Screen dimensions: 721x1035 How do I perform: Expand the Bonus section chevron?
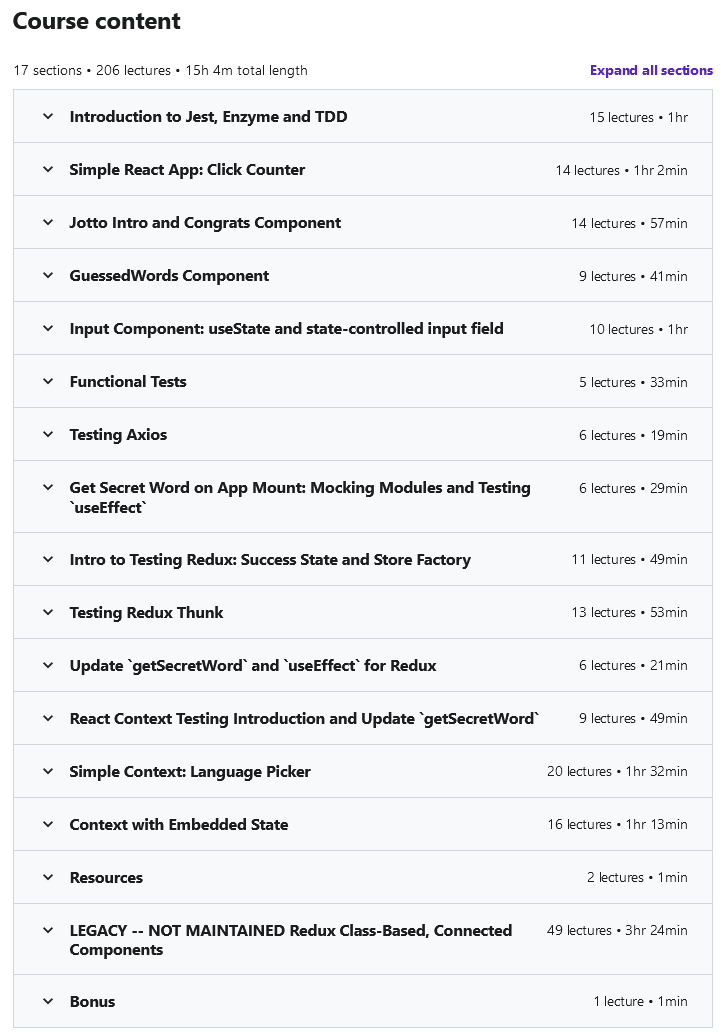(x=47, y=1002)
